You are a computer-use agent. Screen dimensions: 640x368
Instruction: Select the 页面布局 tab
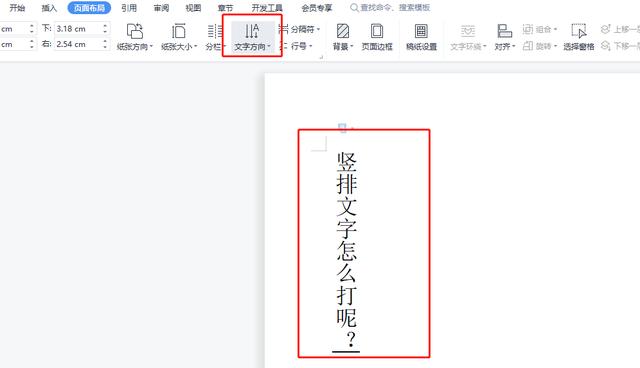89,8
